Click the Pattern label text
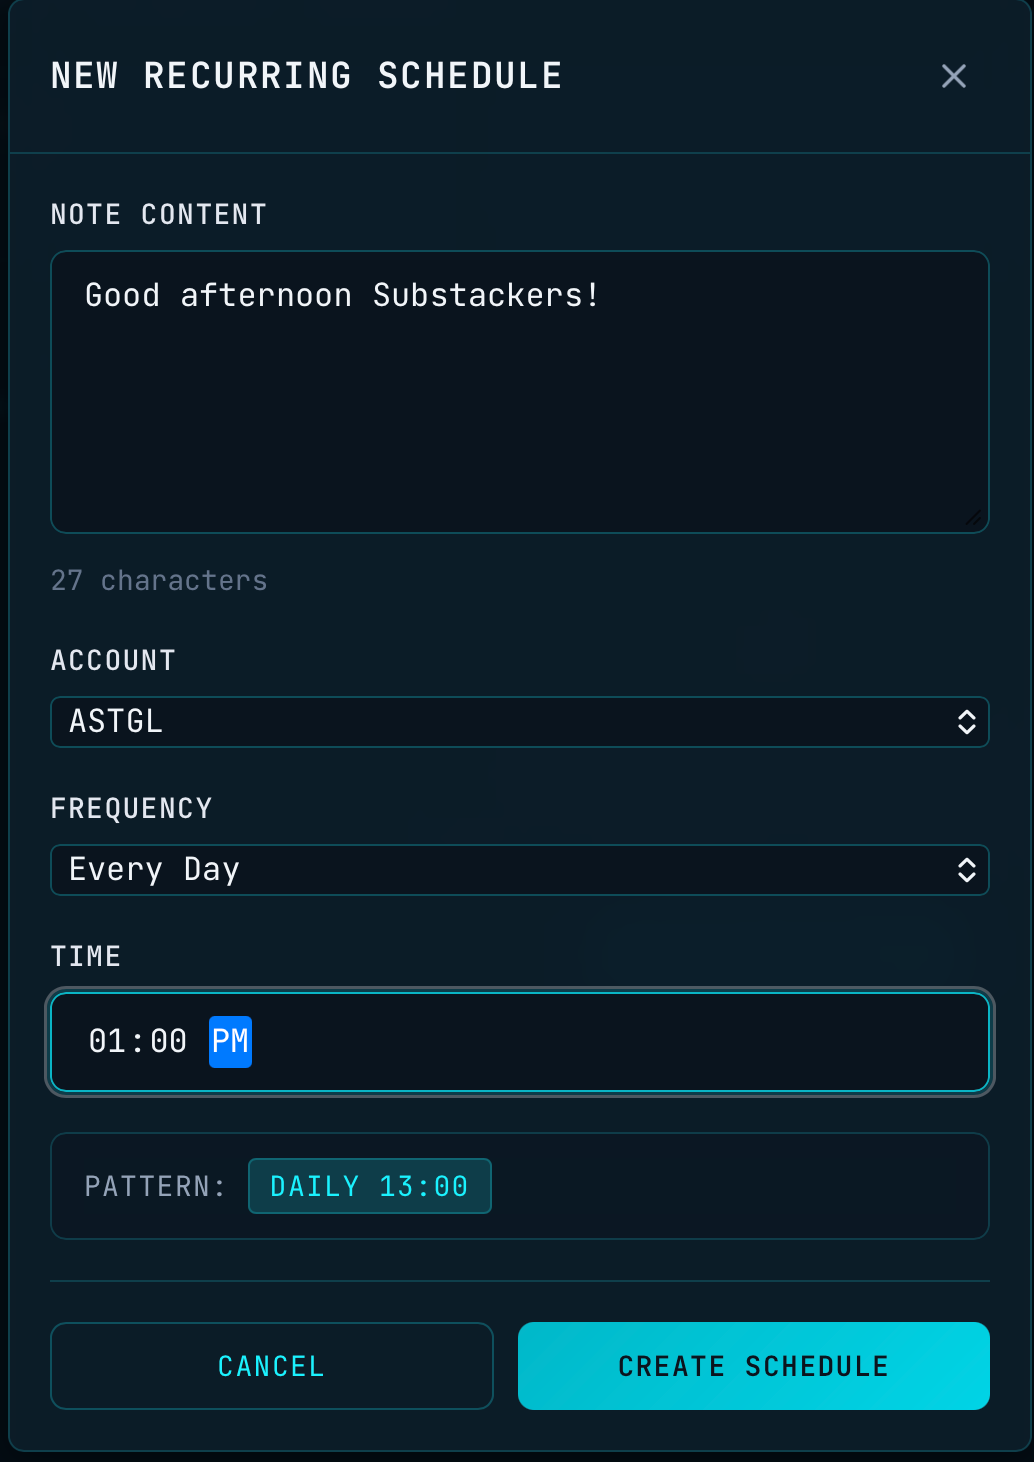The width and height of the screenshot is (1034, 1462). [155, 1187]
